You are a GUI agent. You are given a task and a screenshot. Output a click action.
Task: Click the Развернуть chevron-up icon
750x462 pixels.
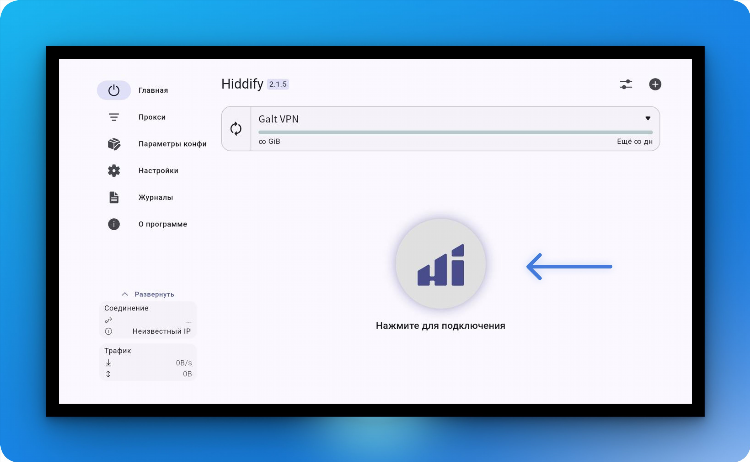[x=125, y=294]
